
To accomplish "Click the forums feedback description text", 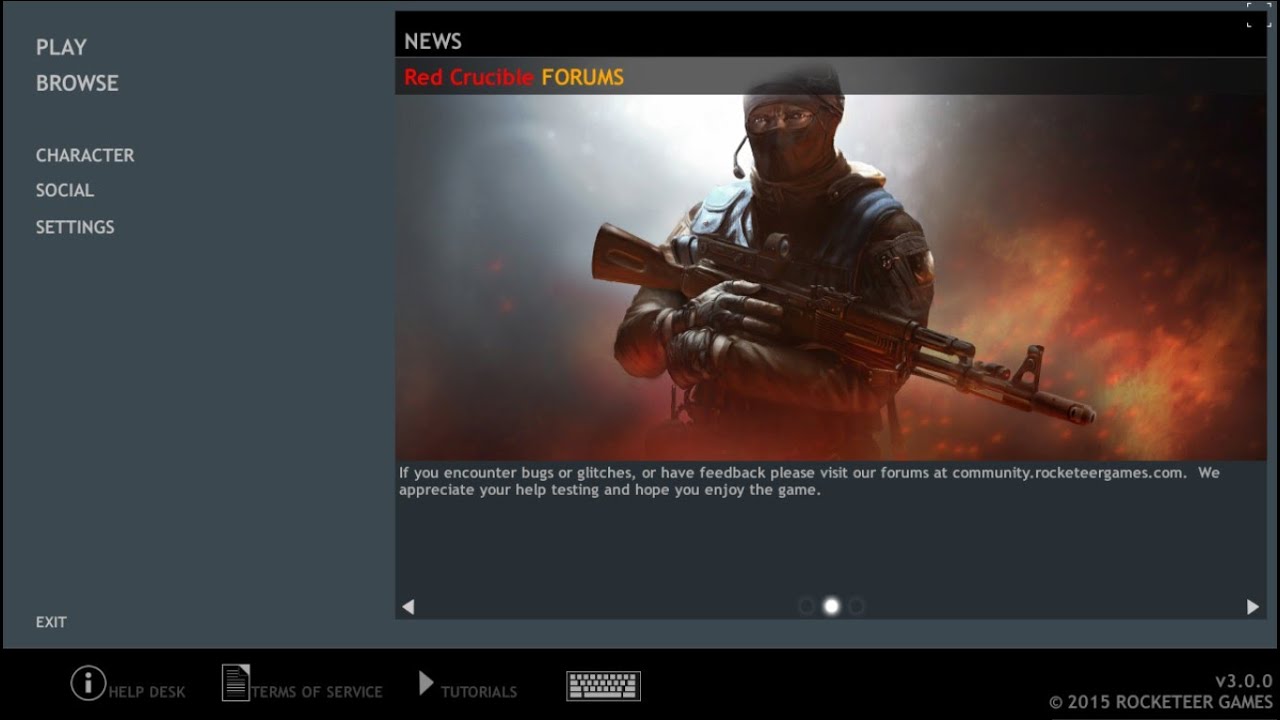I will point(809,481).
